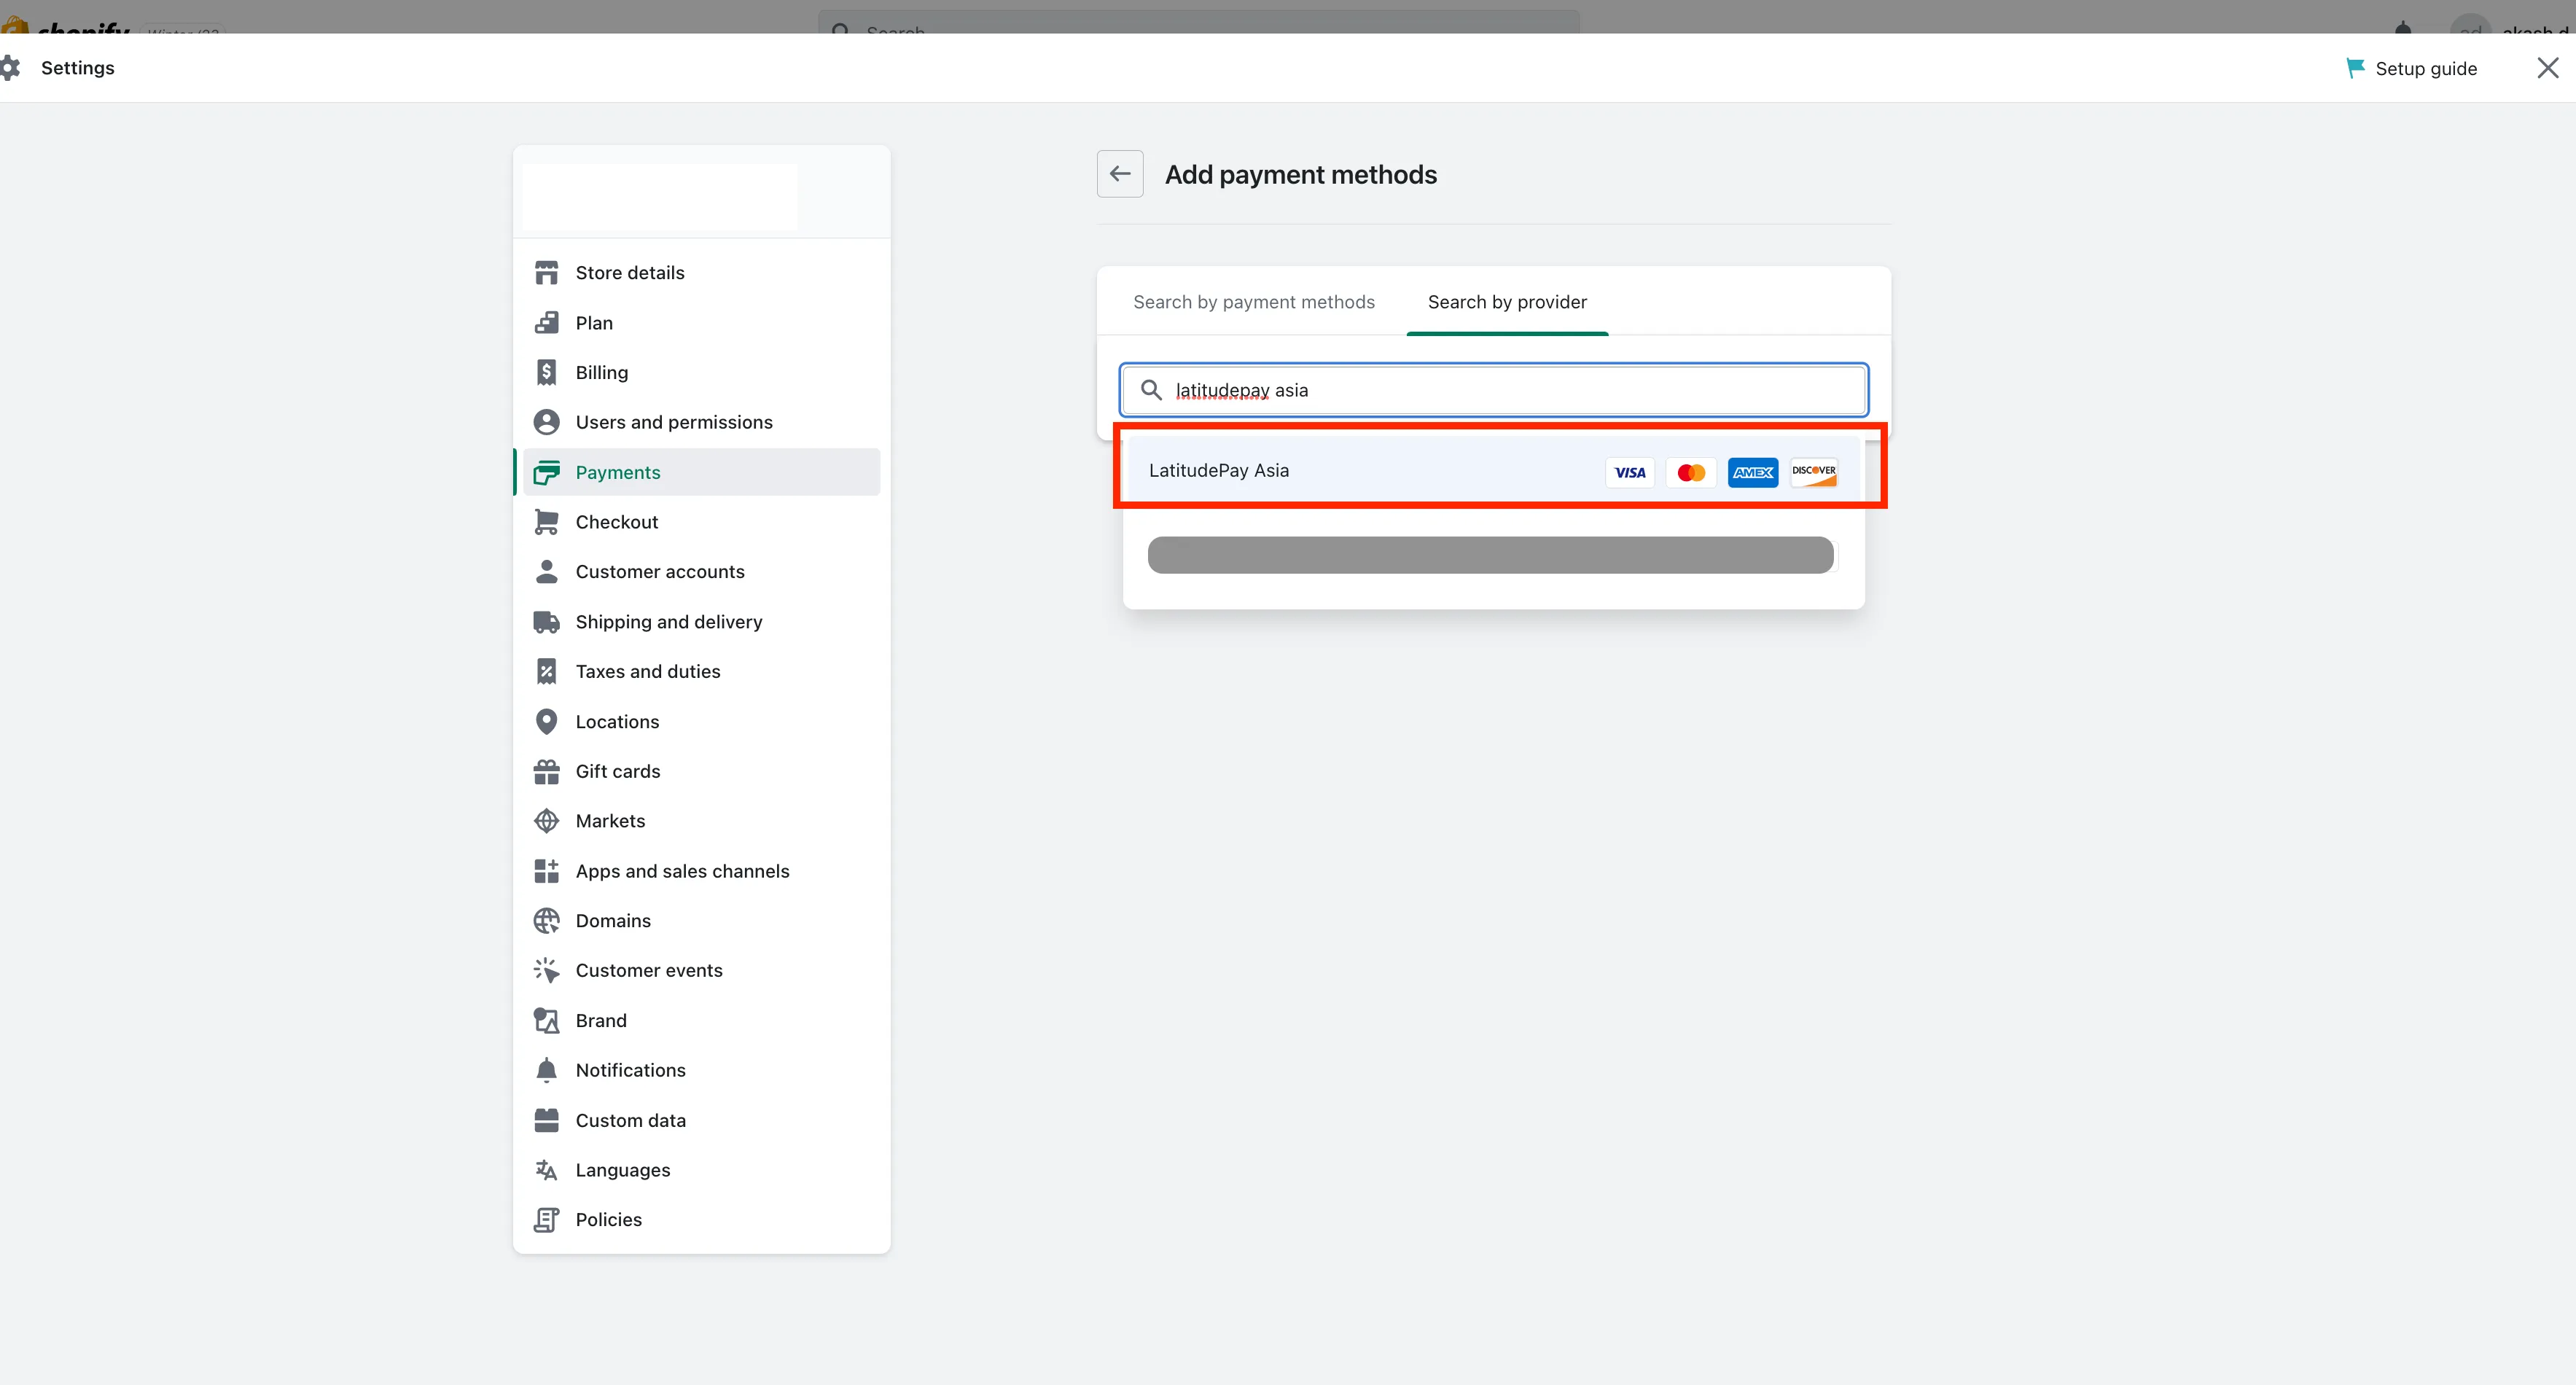
Task: Click the Domains globe icon
Action: pos(546,921)
